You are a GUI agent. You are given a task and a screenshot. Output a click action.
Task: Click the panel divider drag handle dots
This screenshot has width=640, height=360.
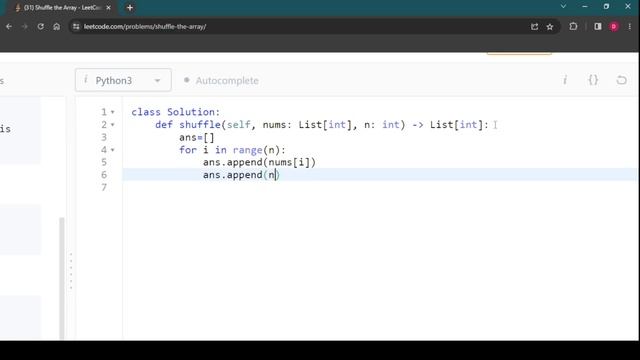click(71, 271)
